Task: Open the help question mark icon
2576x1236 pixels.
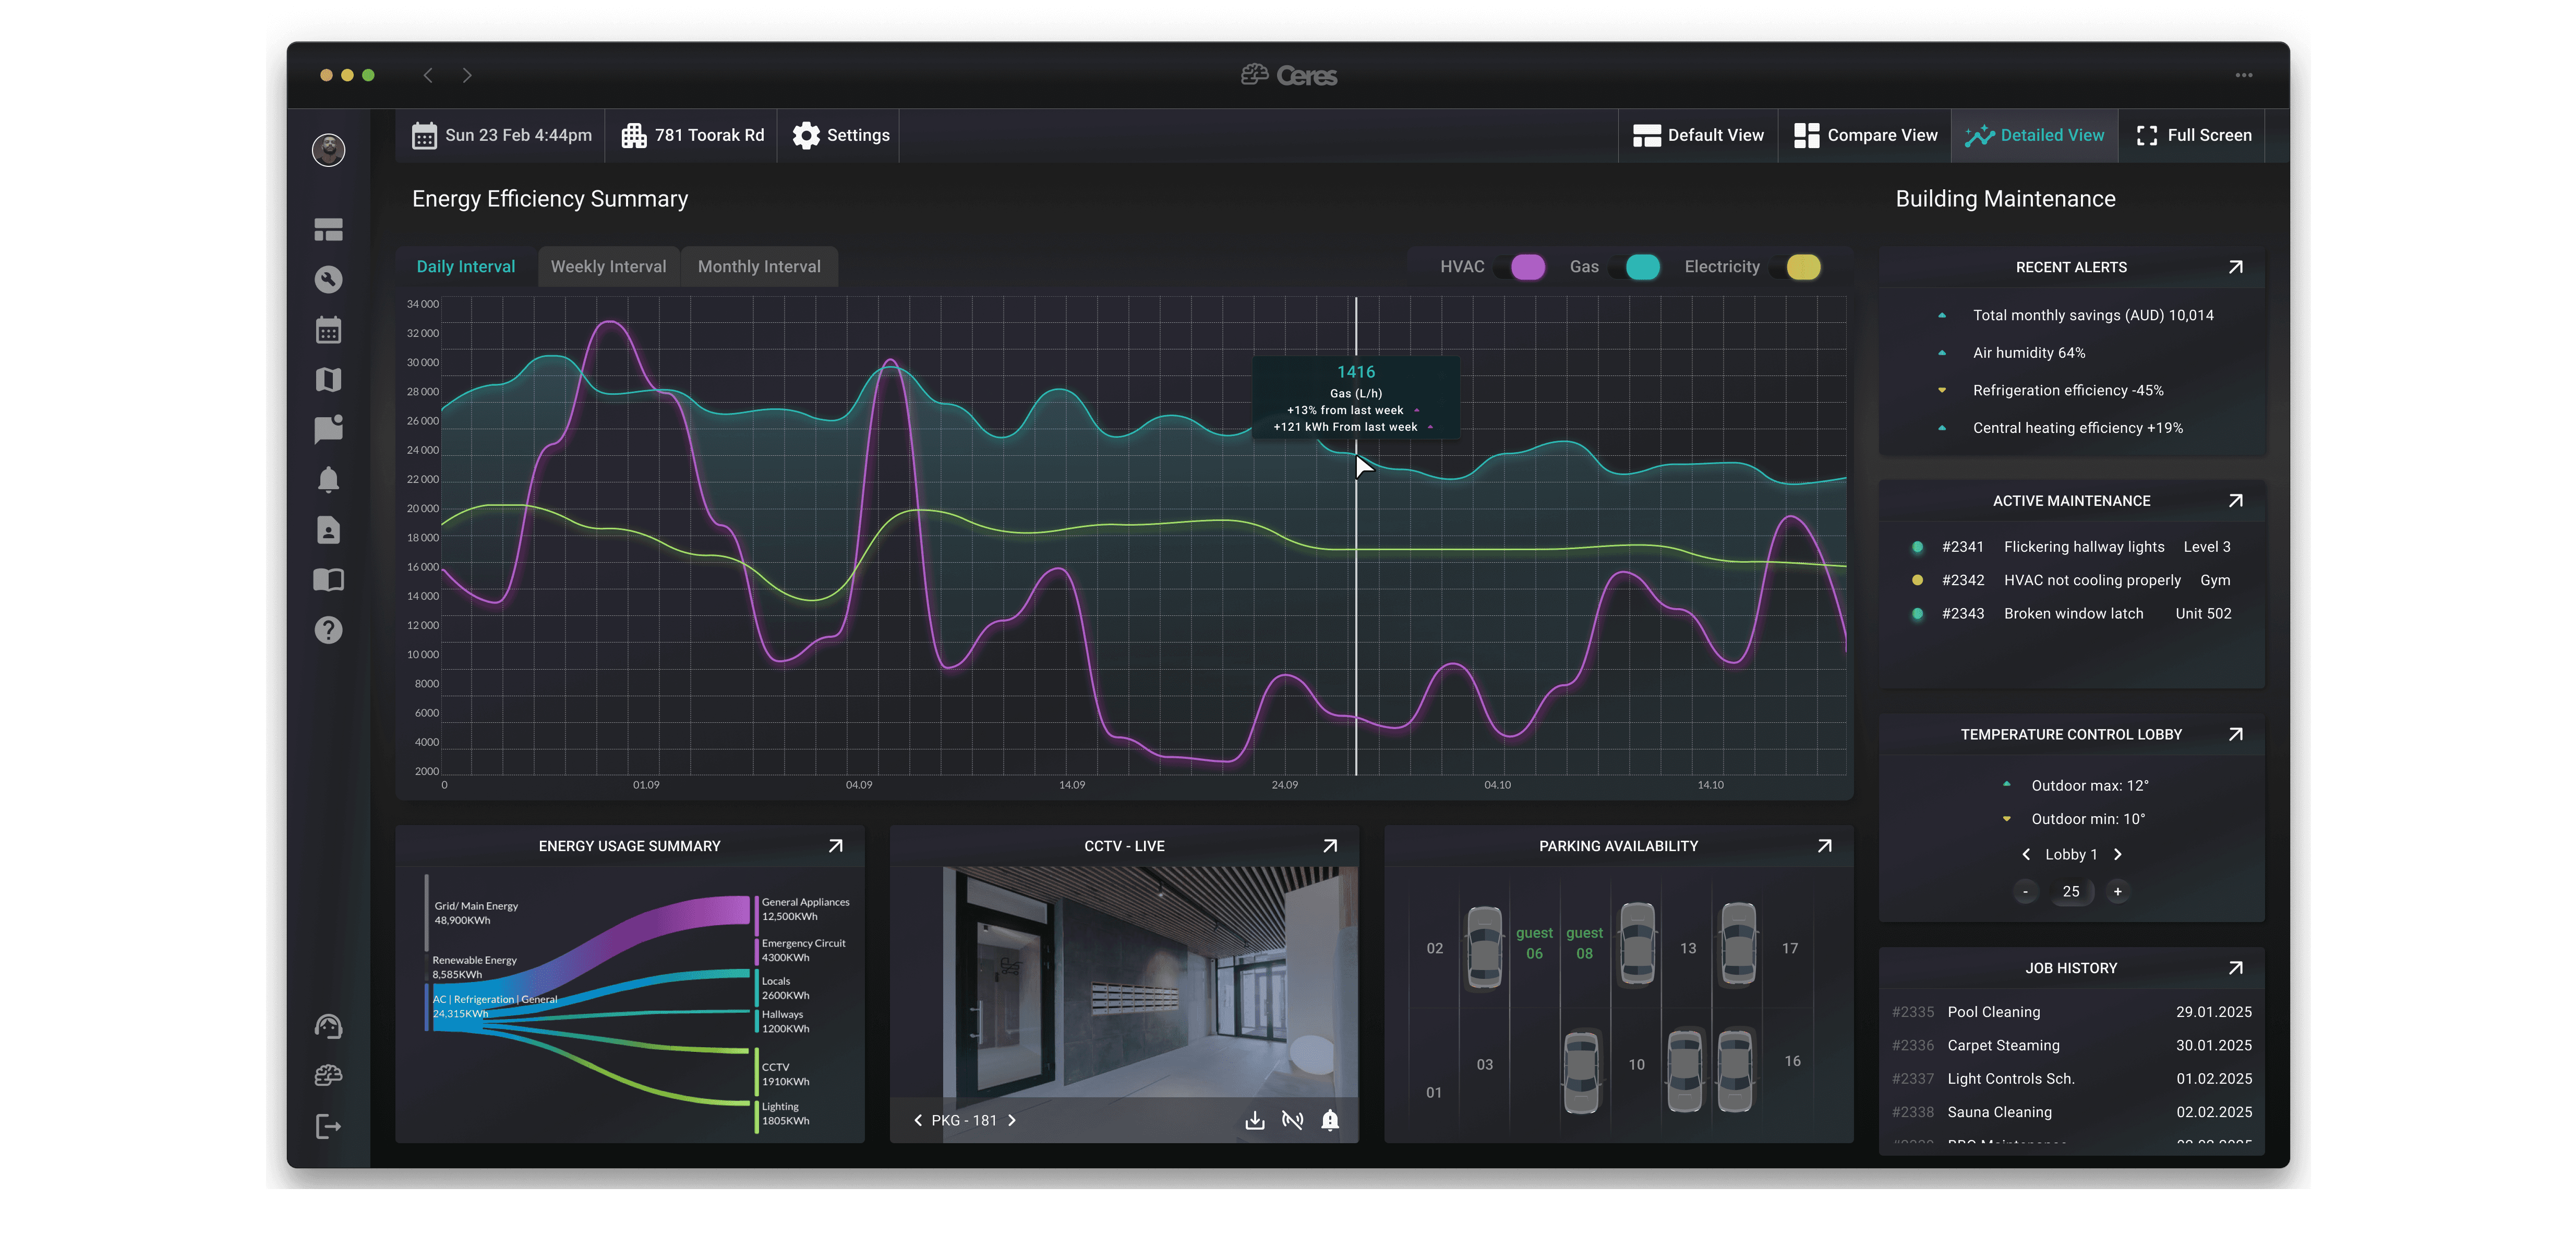Action: 328,630
